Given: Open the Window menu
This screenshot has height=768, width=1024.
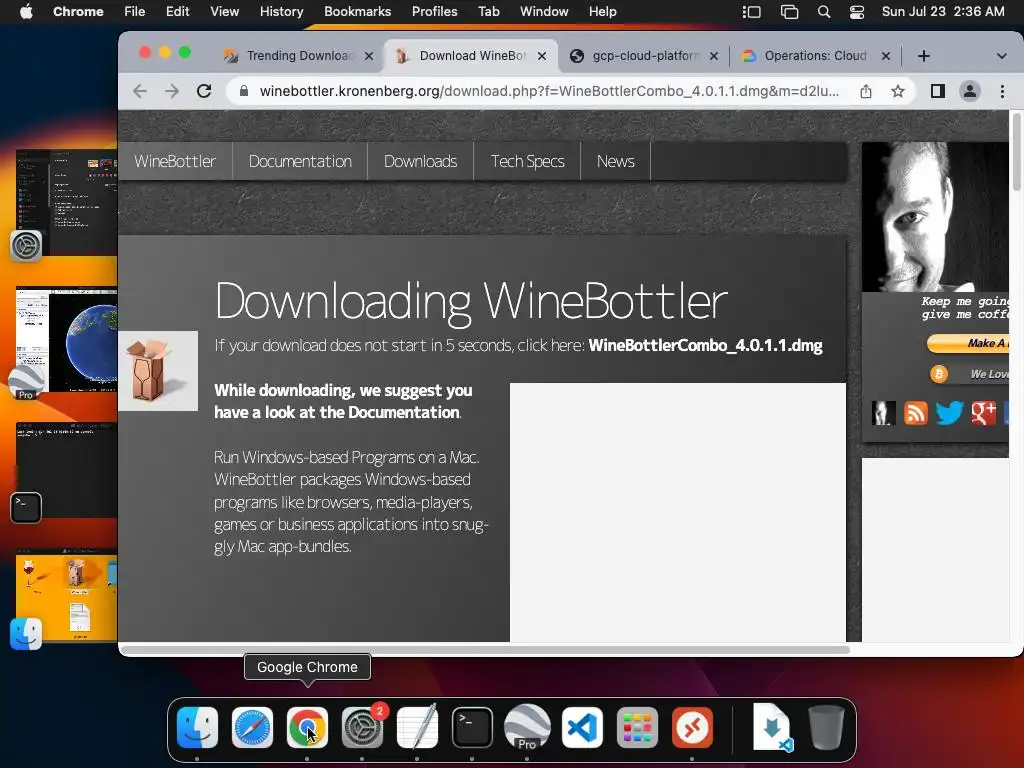Looking at the screenshot, I should pos(544,12).
